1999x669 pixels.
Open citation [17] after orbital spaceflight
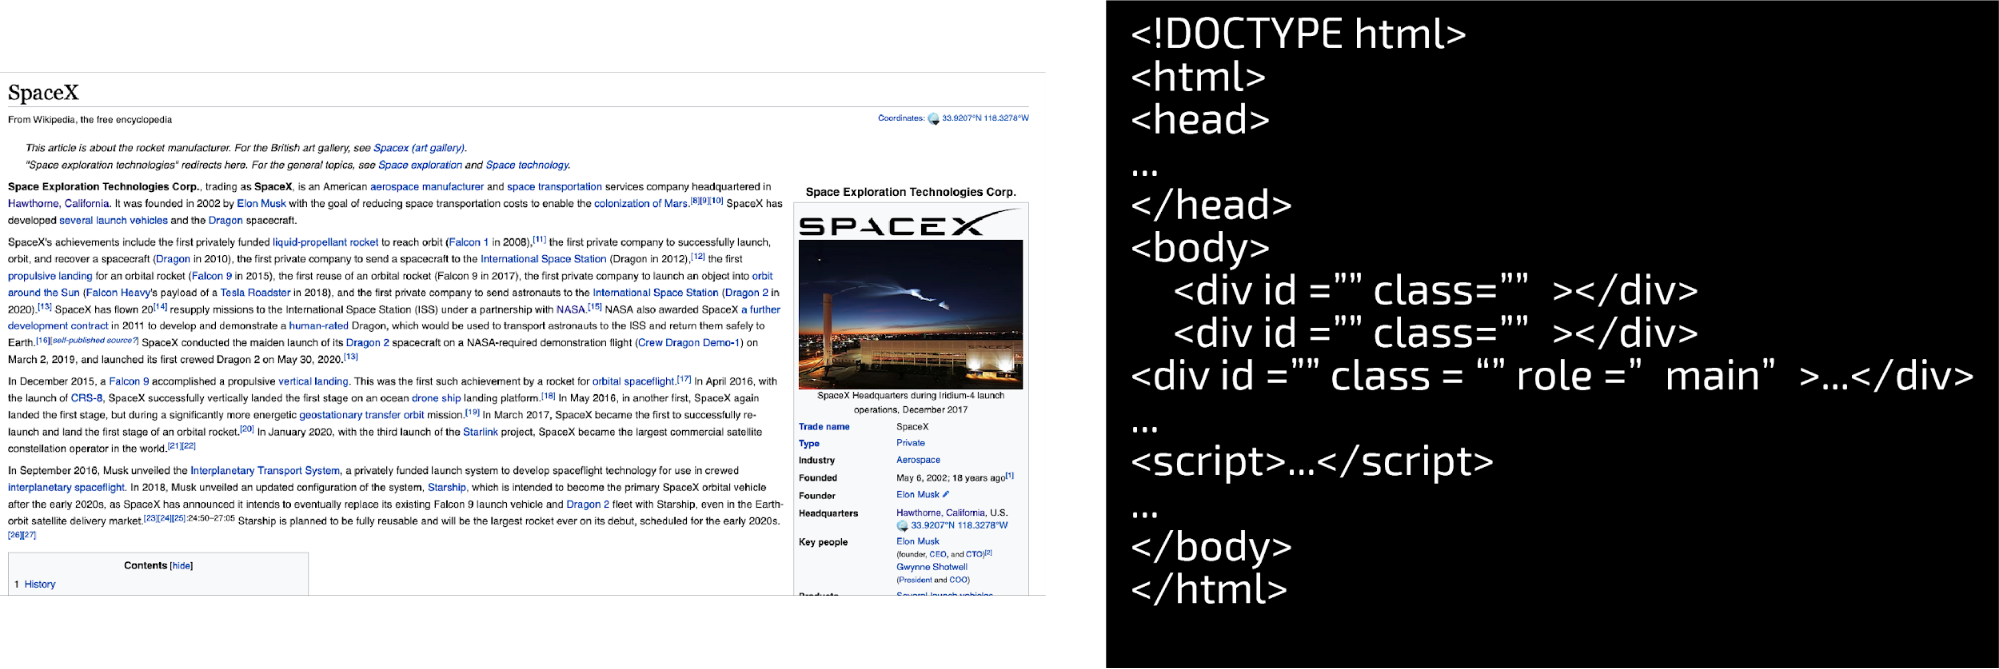[684, 380]
